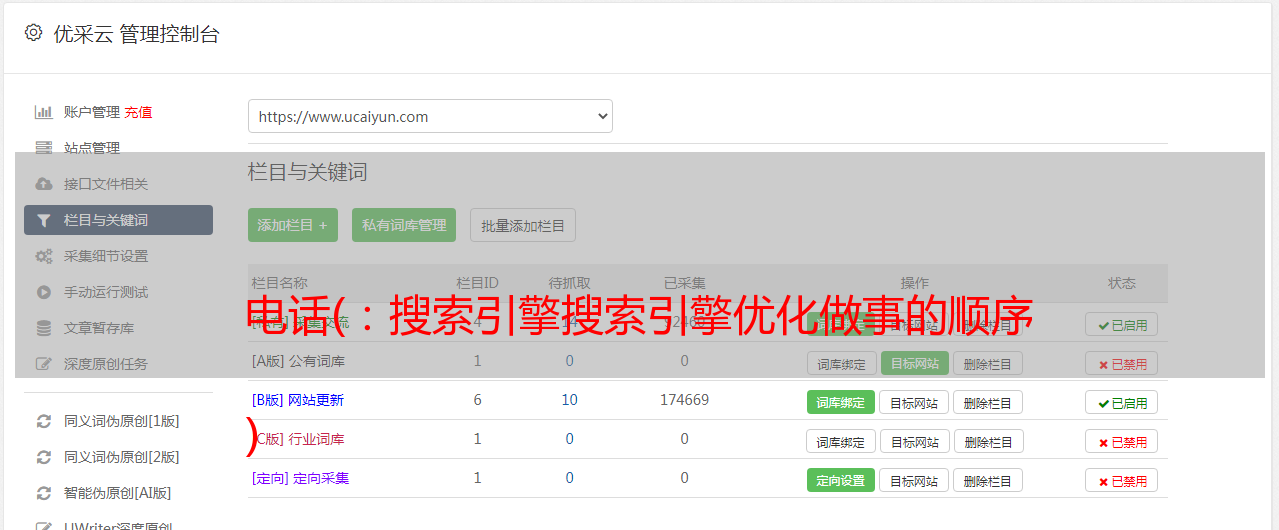
Task: Click the [定向] 定向采集 column name
Action: [300, 478]
